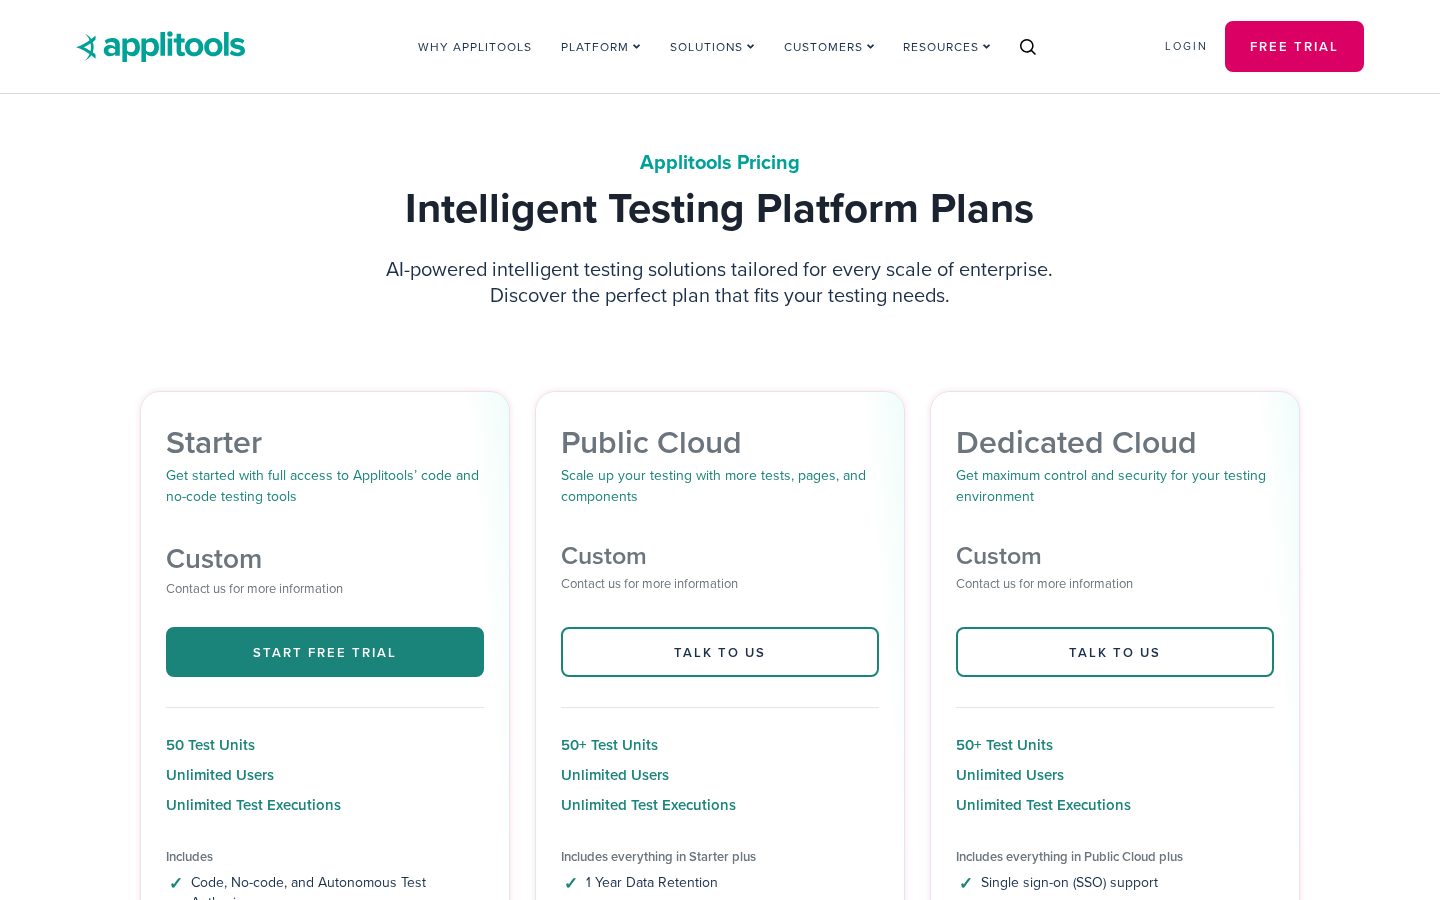Click 'Unlimited Users' in Dedicated Cloud plan
The height and width of the screenshot is (900, 1440).
click(x=1010, y=775)
